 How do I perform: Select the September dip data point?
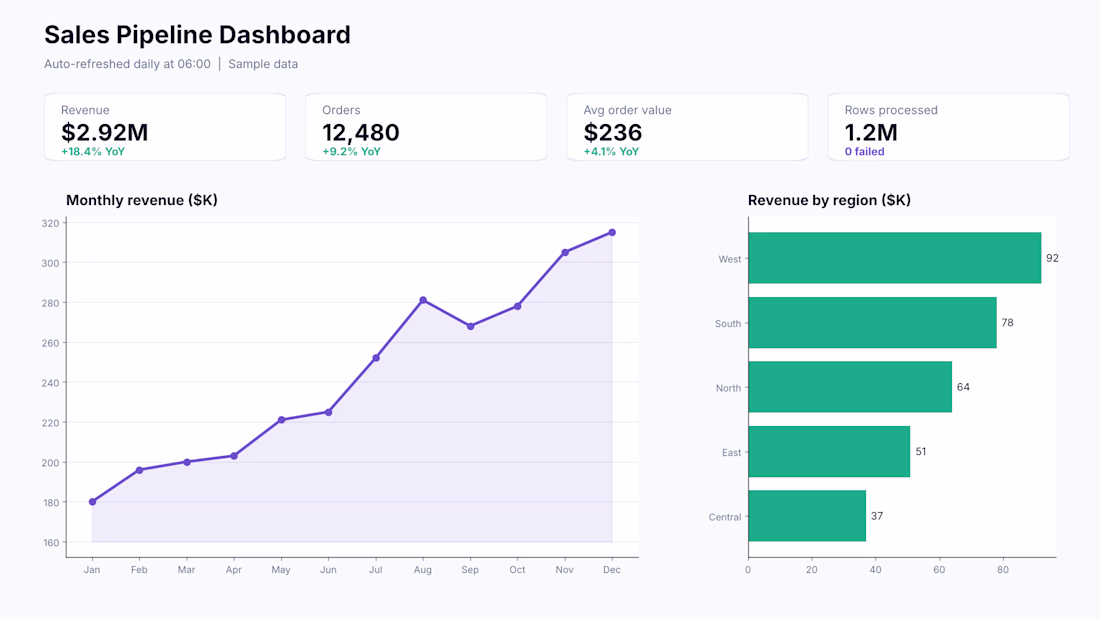pyautogui.click(x=471, y=326)
